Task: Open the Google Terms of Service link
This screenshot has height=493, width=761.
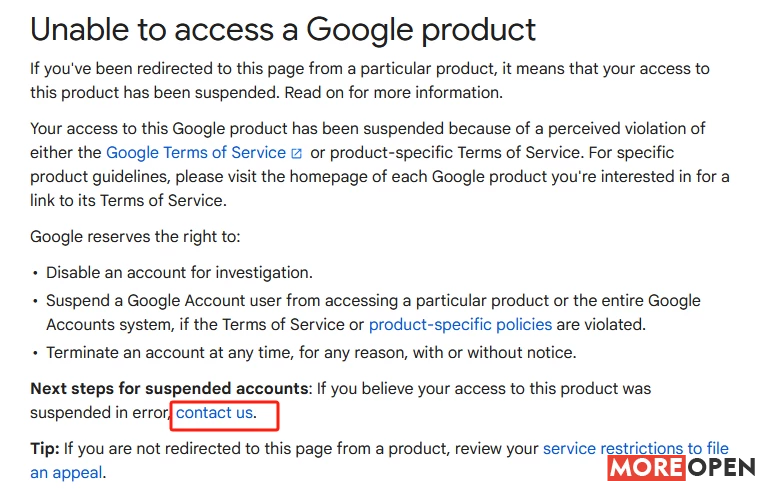Action: [196, 152]
